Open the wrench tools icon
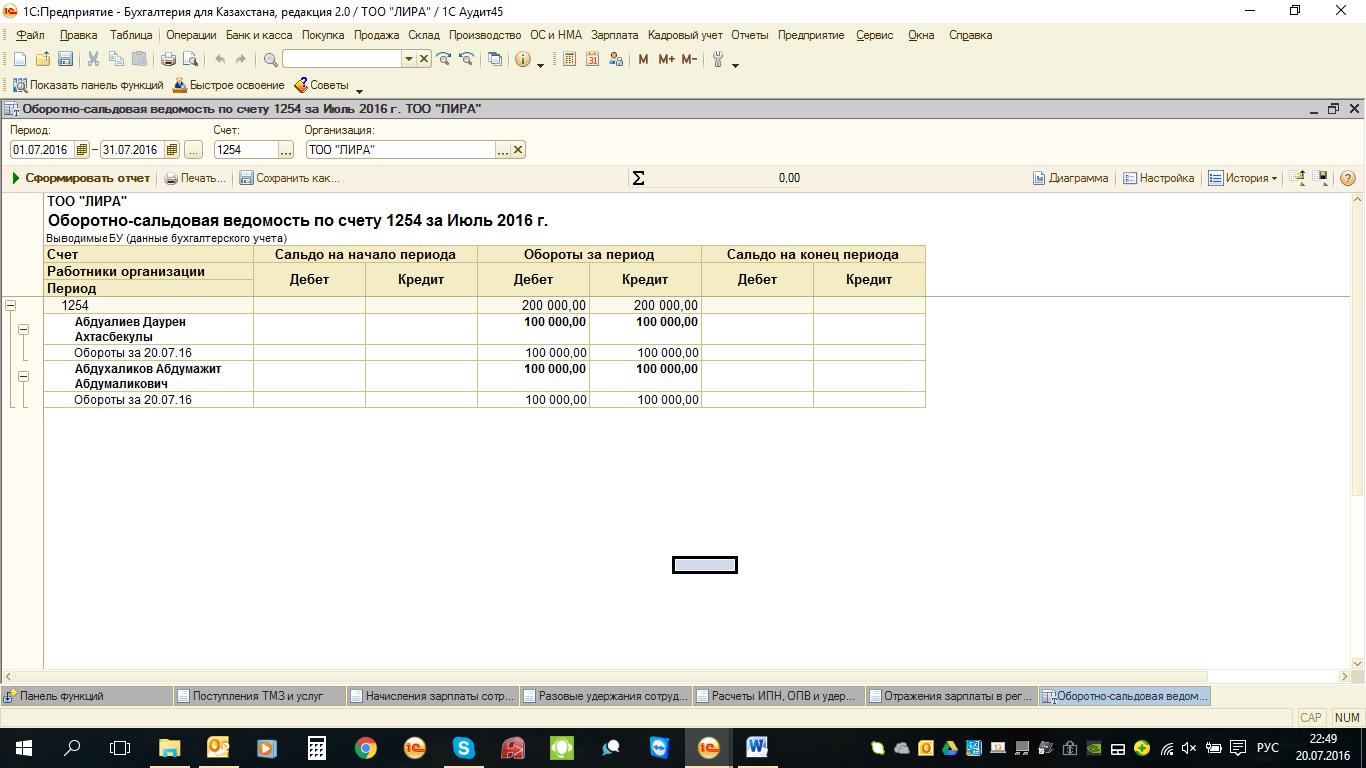 [717, 59]
